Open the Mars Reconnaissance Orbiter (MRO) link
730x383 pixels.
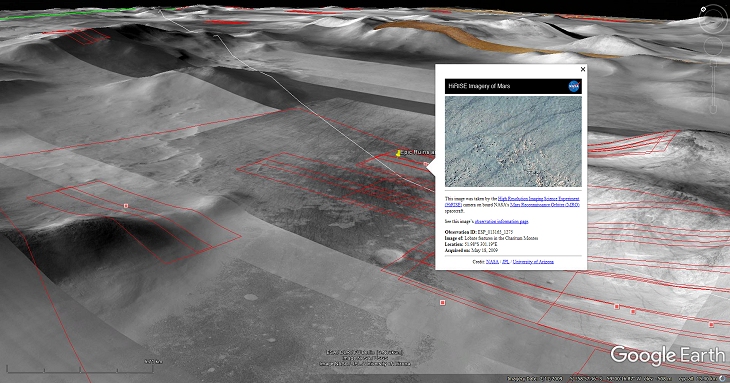pyautogui.click(x=545, y=204)
